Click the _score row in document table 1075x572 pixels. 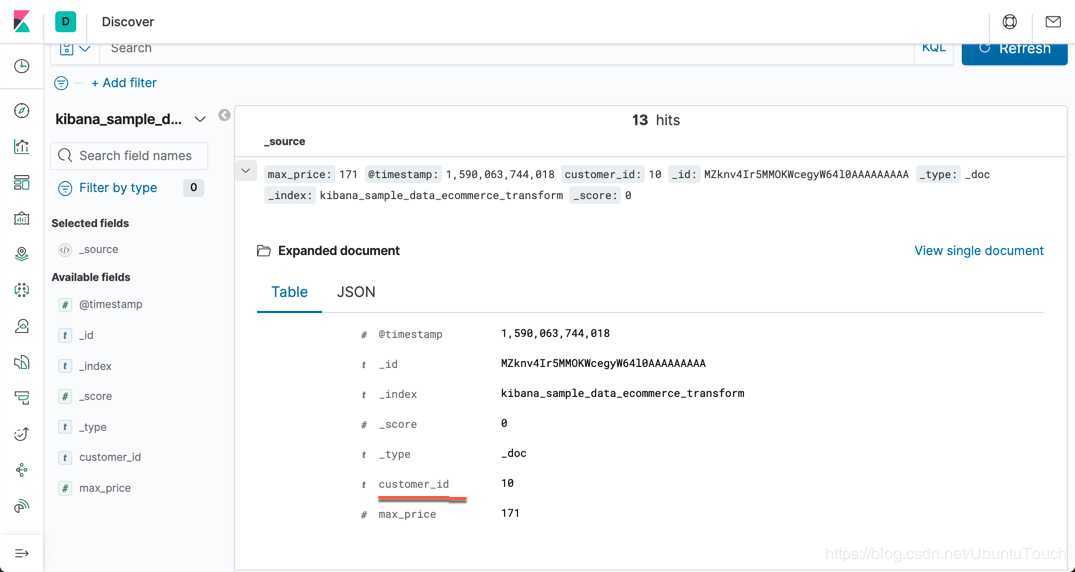650,425
